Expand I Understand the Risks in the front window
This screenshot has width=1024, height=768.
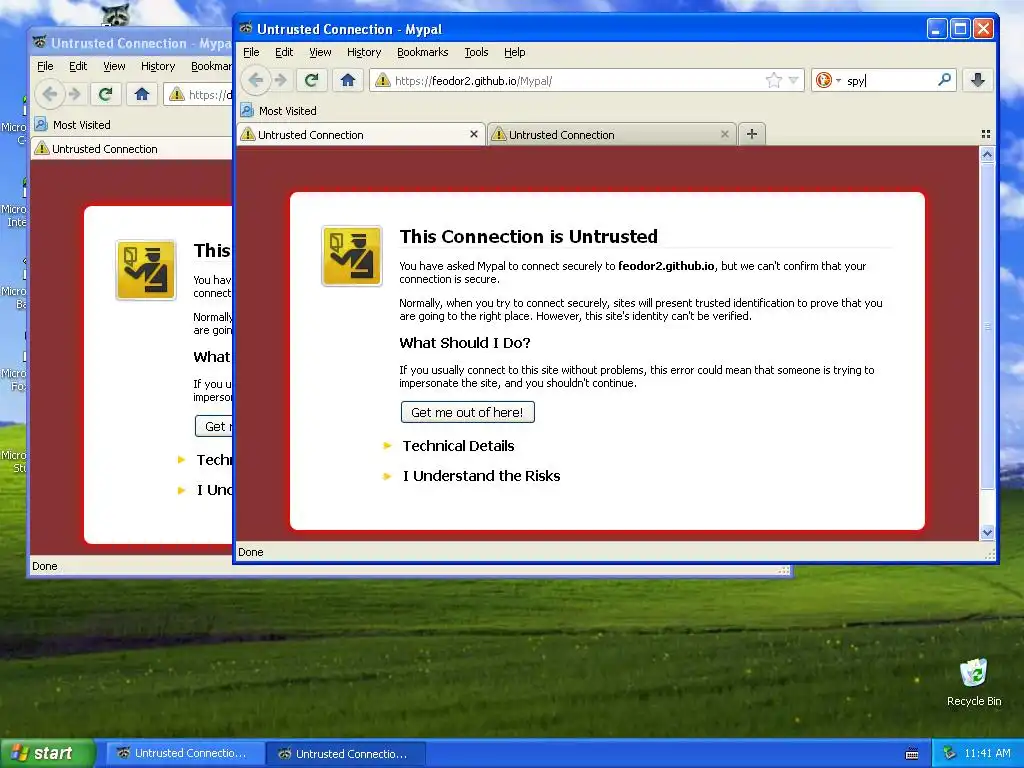pyautogui.click(x=481, y=476)
